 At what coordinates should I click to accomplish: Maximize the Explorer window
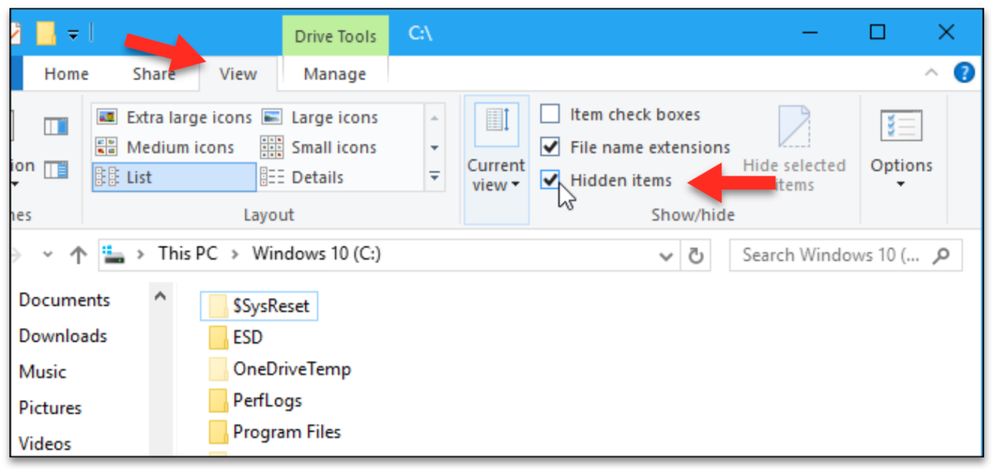pyautogui.click(x=877, y=32)
